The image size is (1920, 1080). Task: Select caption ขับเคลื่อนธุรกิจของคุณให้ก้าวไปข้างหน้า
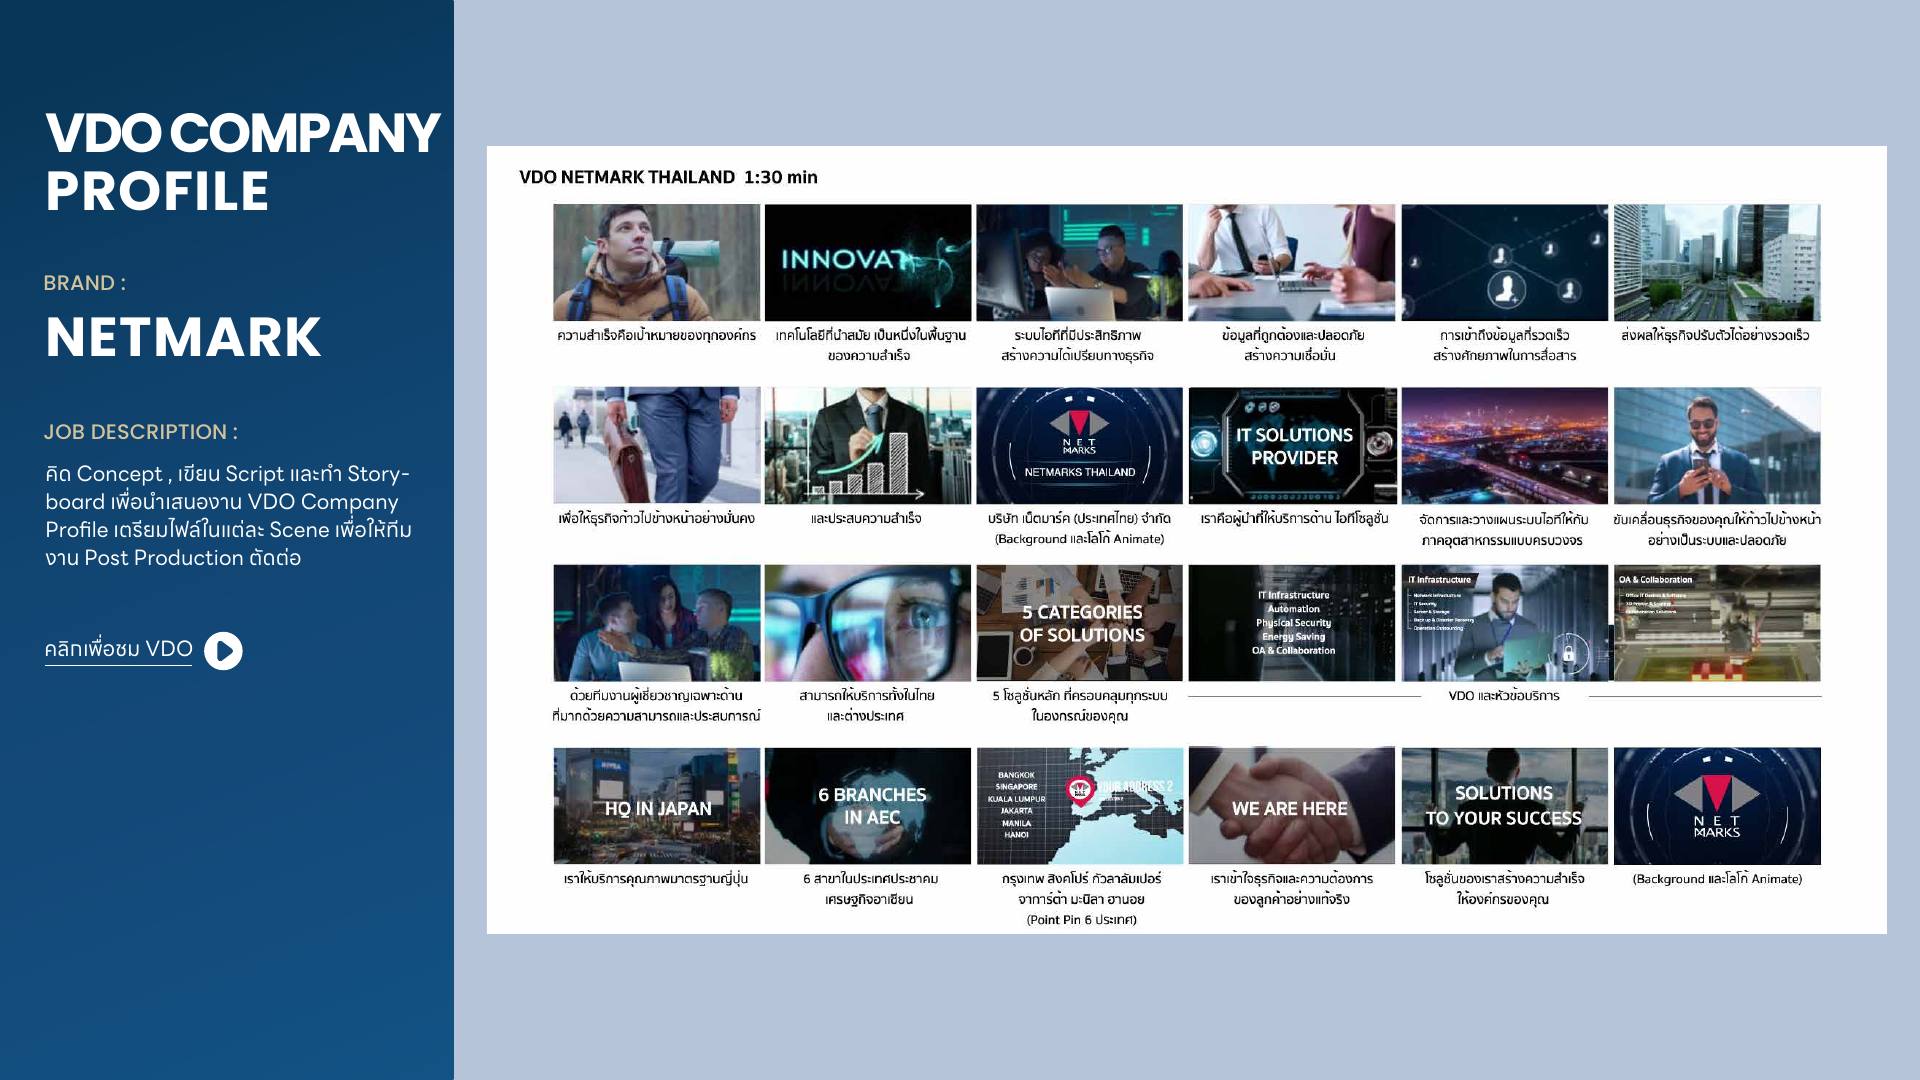(x=1717, y=520)
